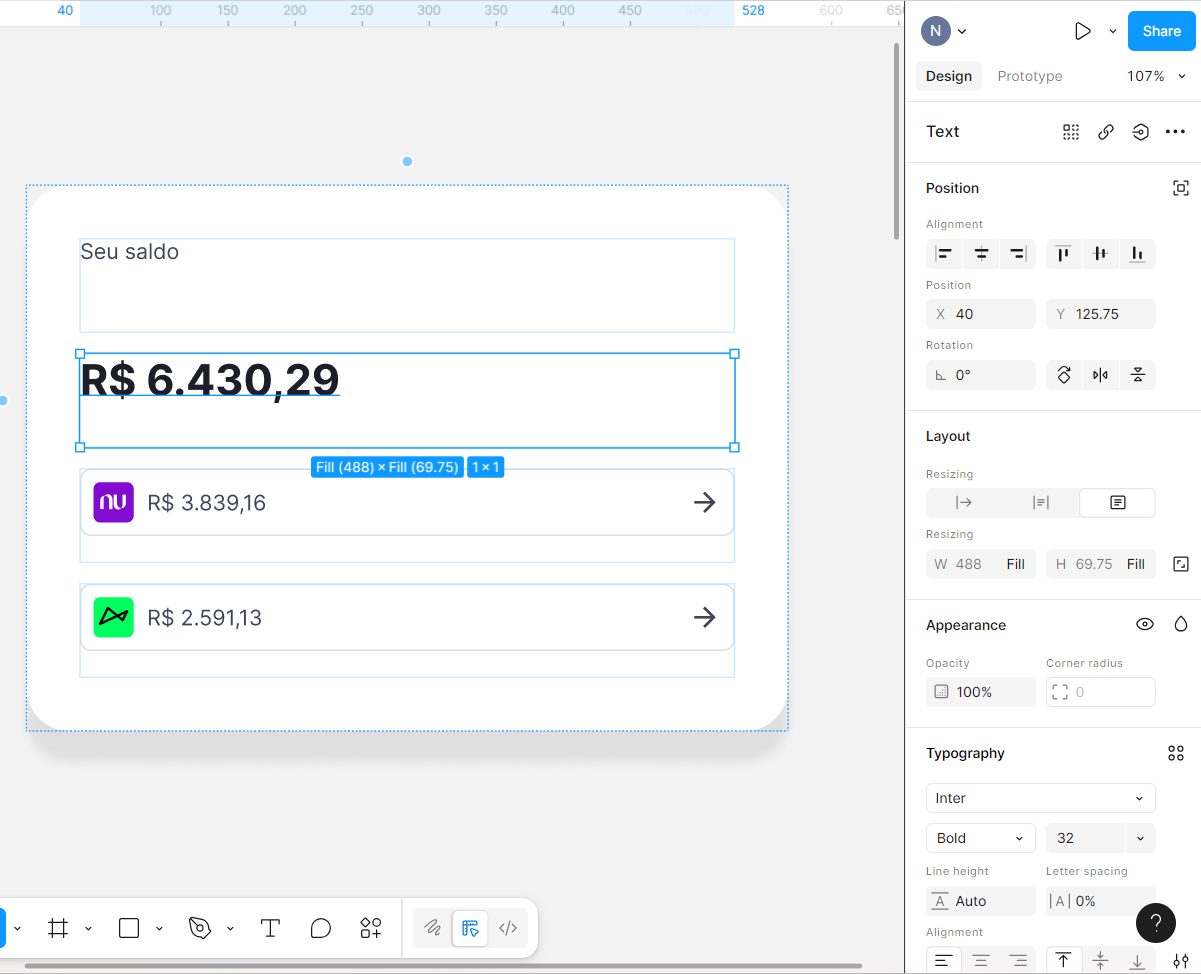Flip vertical icon
The height and width of the screenshot is (974, 1201).
tap(1137, 375)
